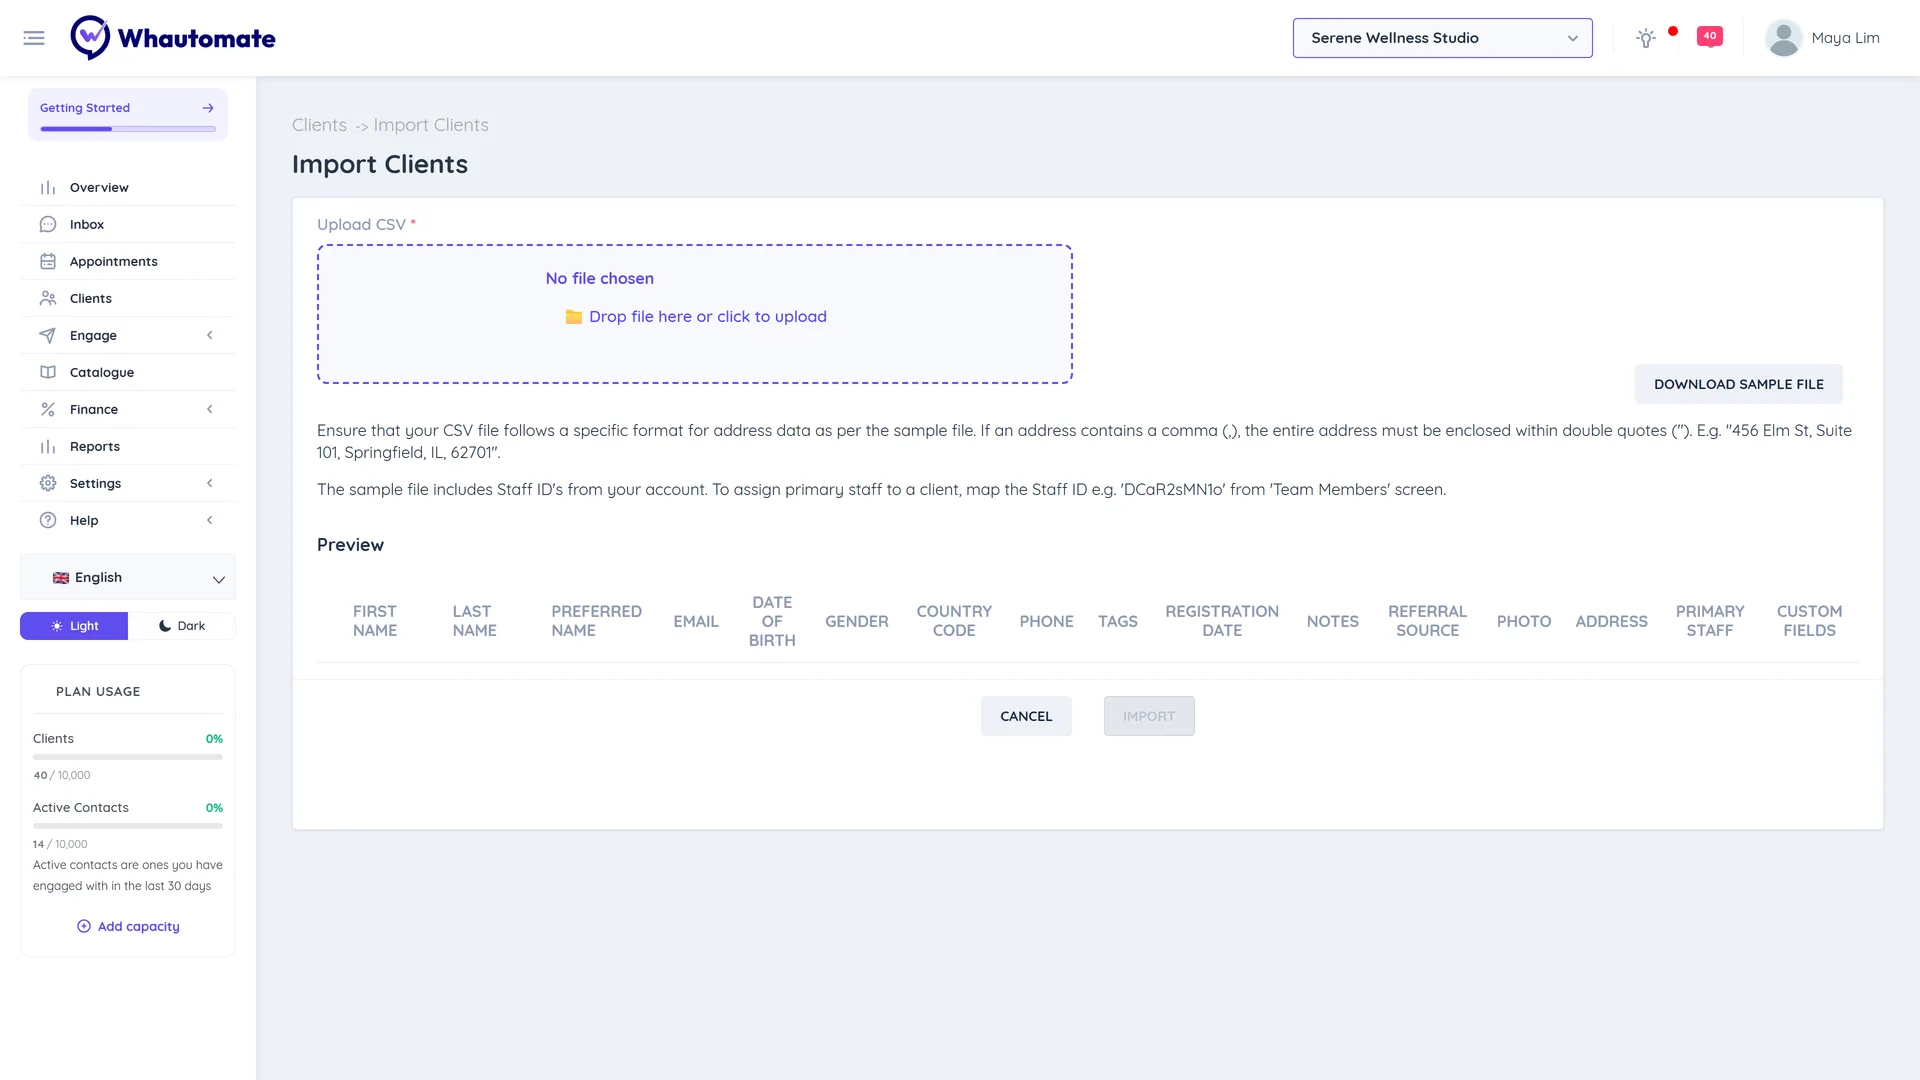Viewport: 1920px width, 1080px height.
Task: Open the Serene Wellness Studio dropdown
Action: [x=1442, y=38]
